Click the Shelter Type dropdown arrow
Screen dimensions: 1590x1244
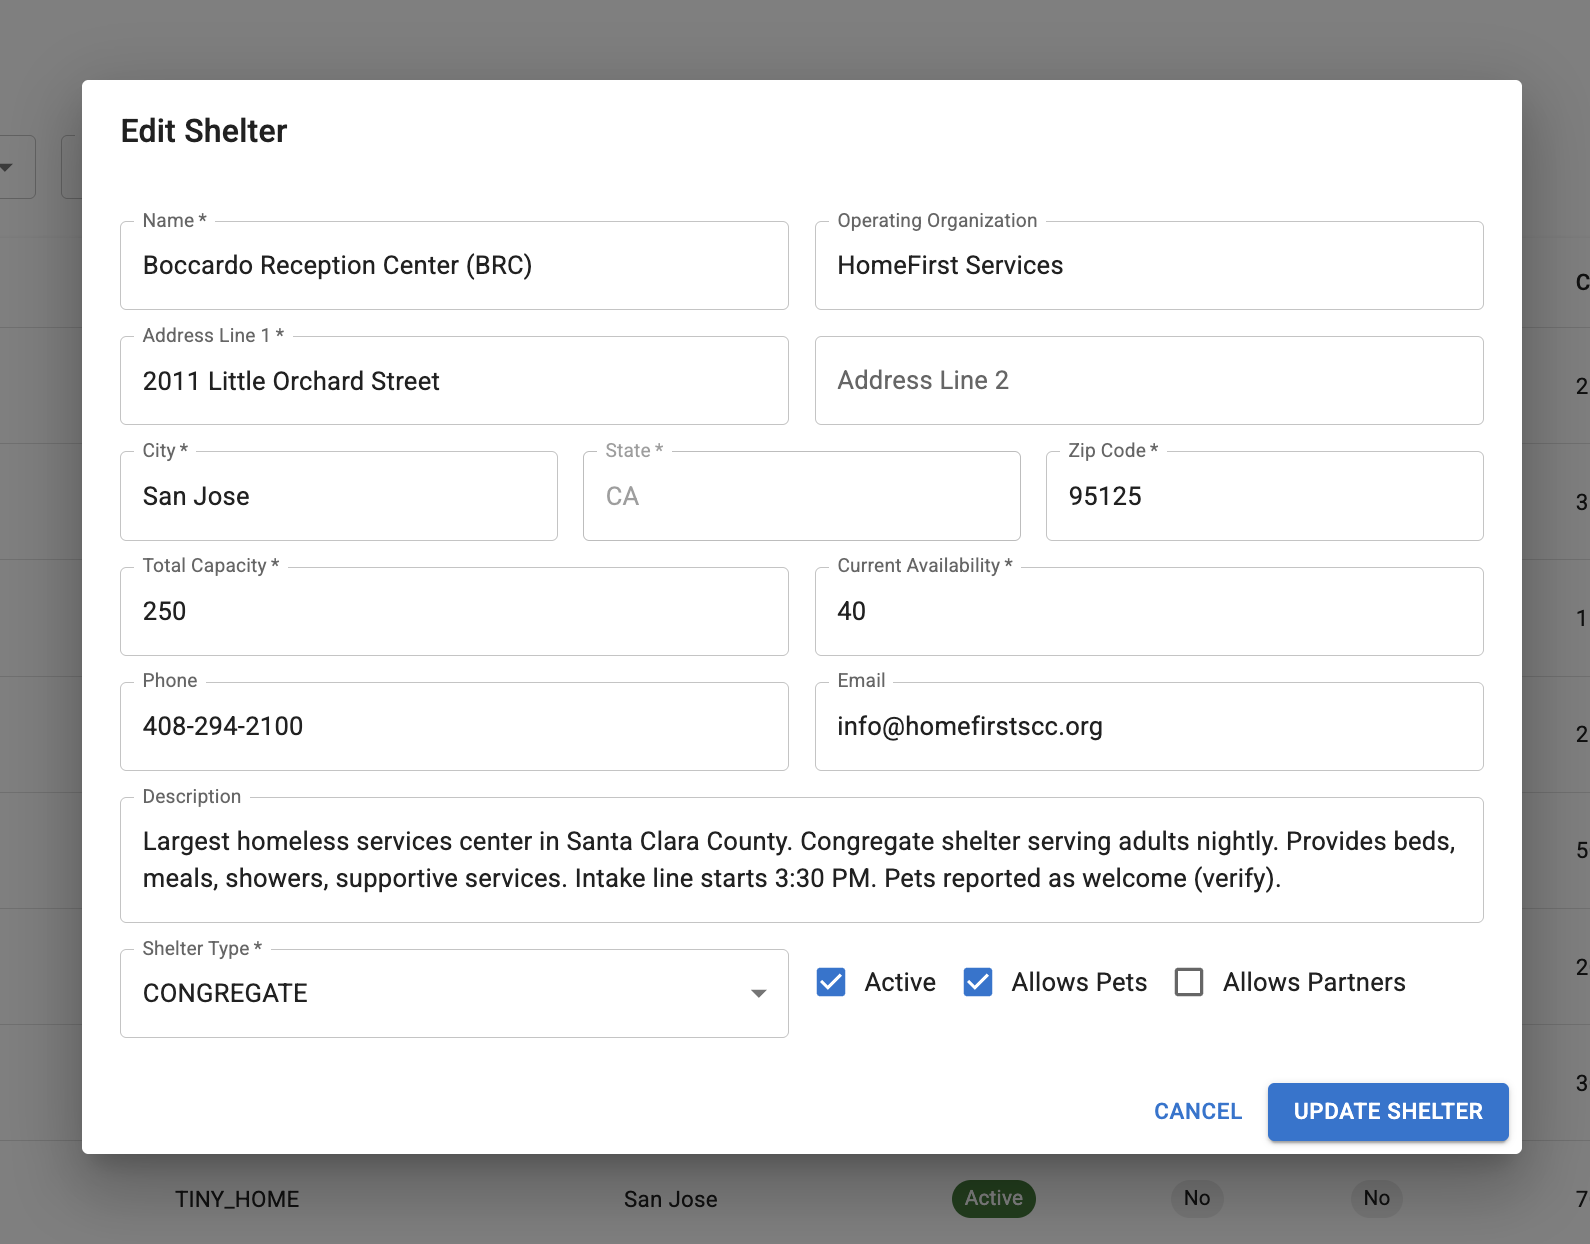click(759, 993)
